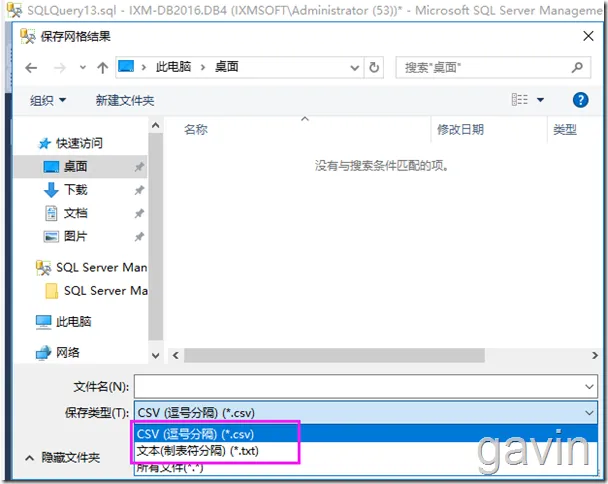Open 图片 folder in the sidebar

[x=76, y=236]
